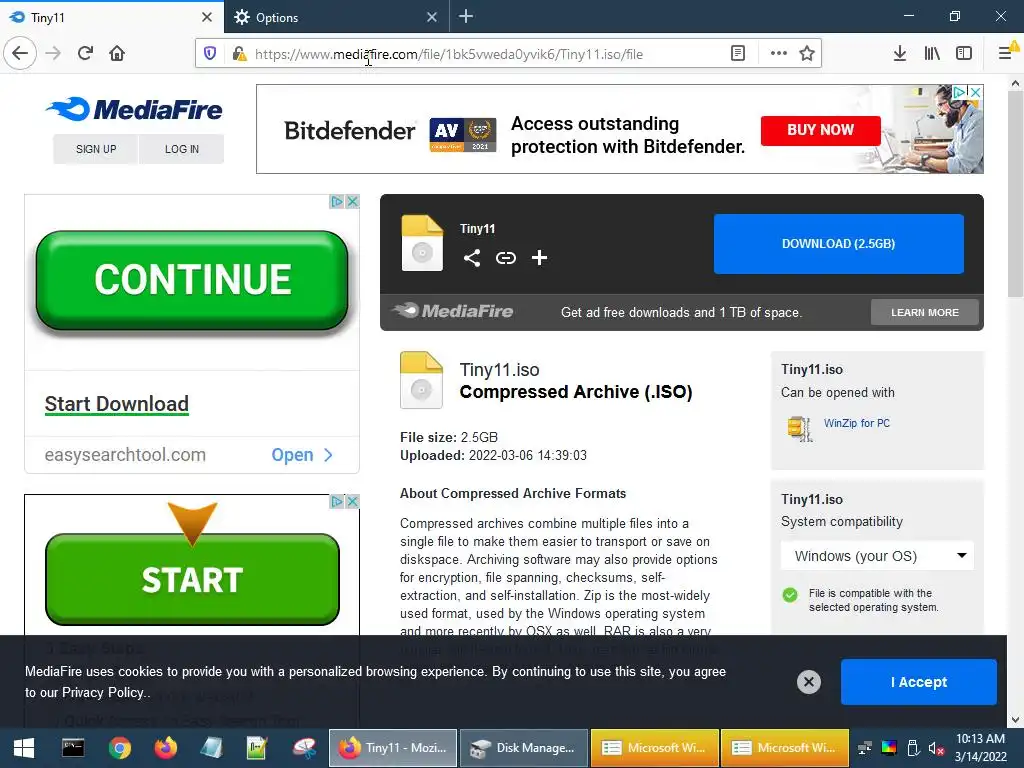Open page actions three-dots menu
Screen dimensions: 1024x768
click(x=778, y=54)
